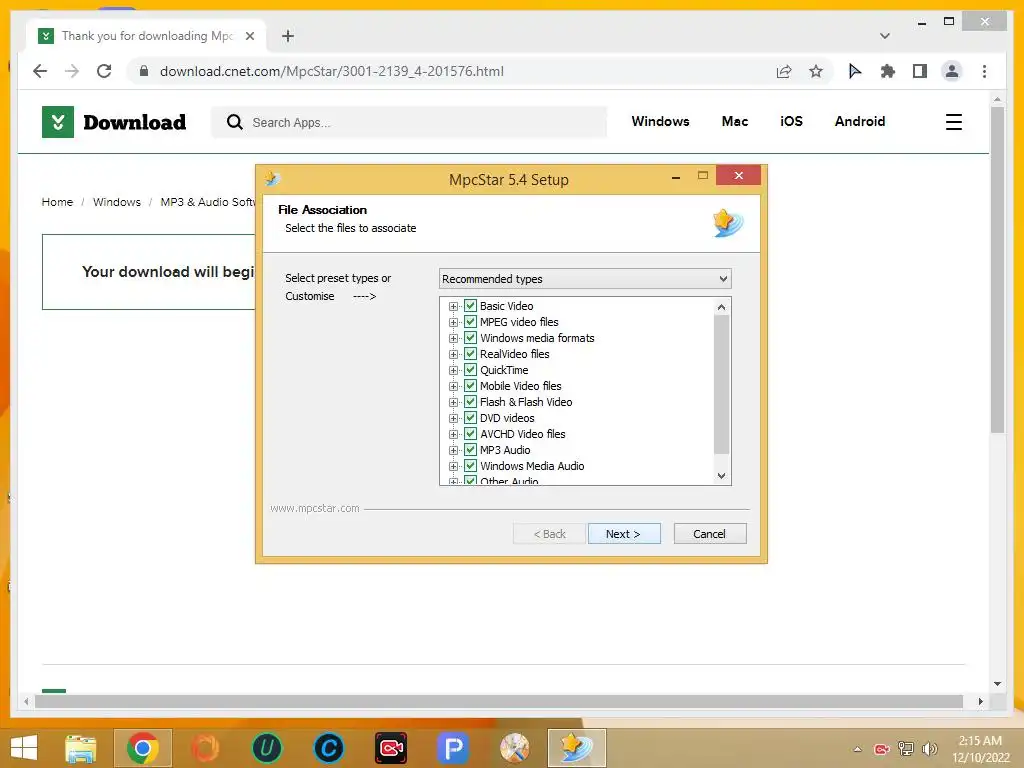Show hidden tray icons arrow
Image resolution: width=1024 pixels, height=768 pixels.
(x=857, y=749)
